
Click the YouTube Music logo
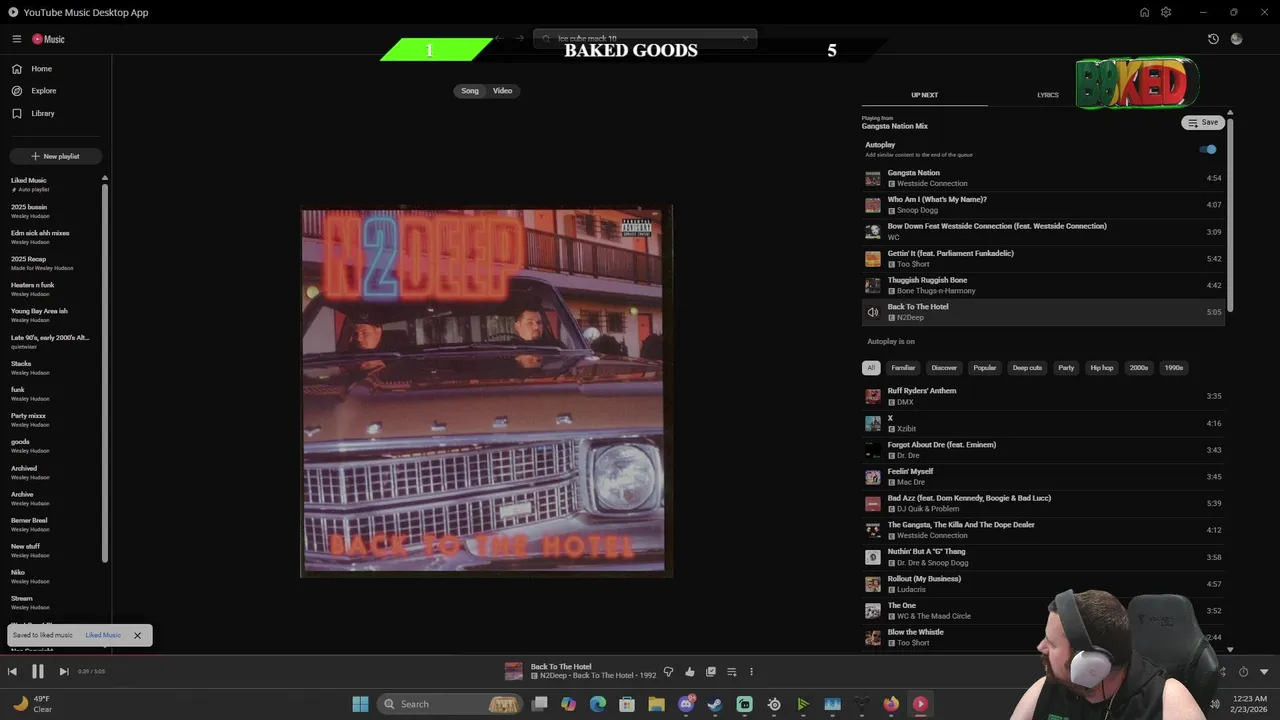(48, 39)
